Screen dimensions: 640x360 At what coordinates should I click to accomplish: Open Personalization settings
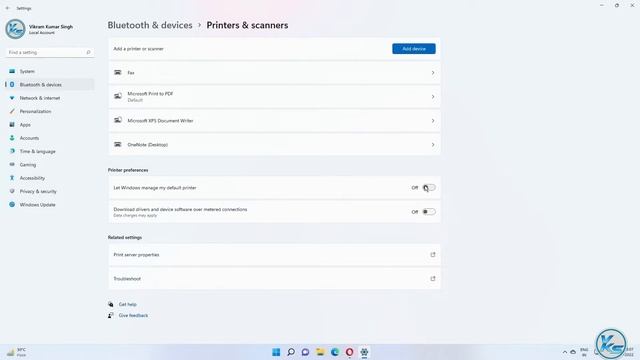tap(49, 111)
